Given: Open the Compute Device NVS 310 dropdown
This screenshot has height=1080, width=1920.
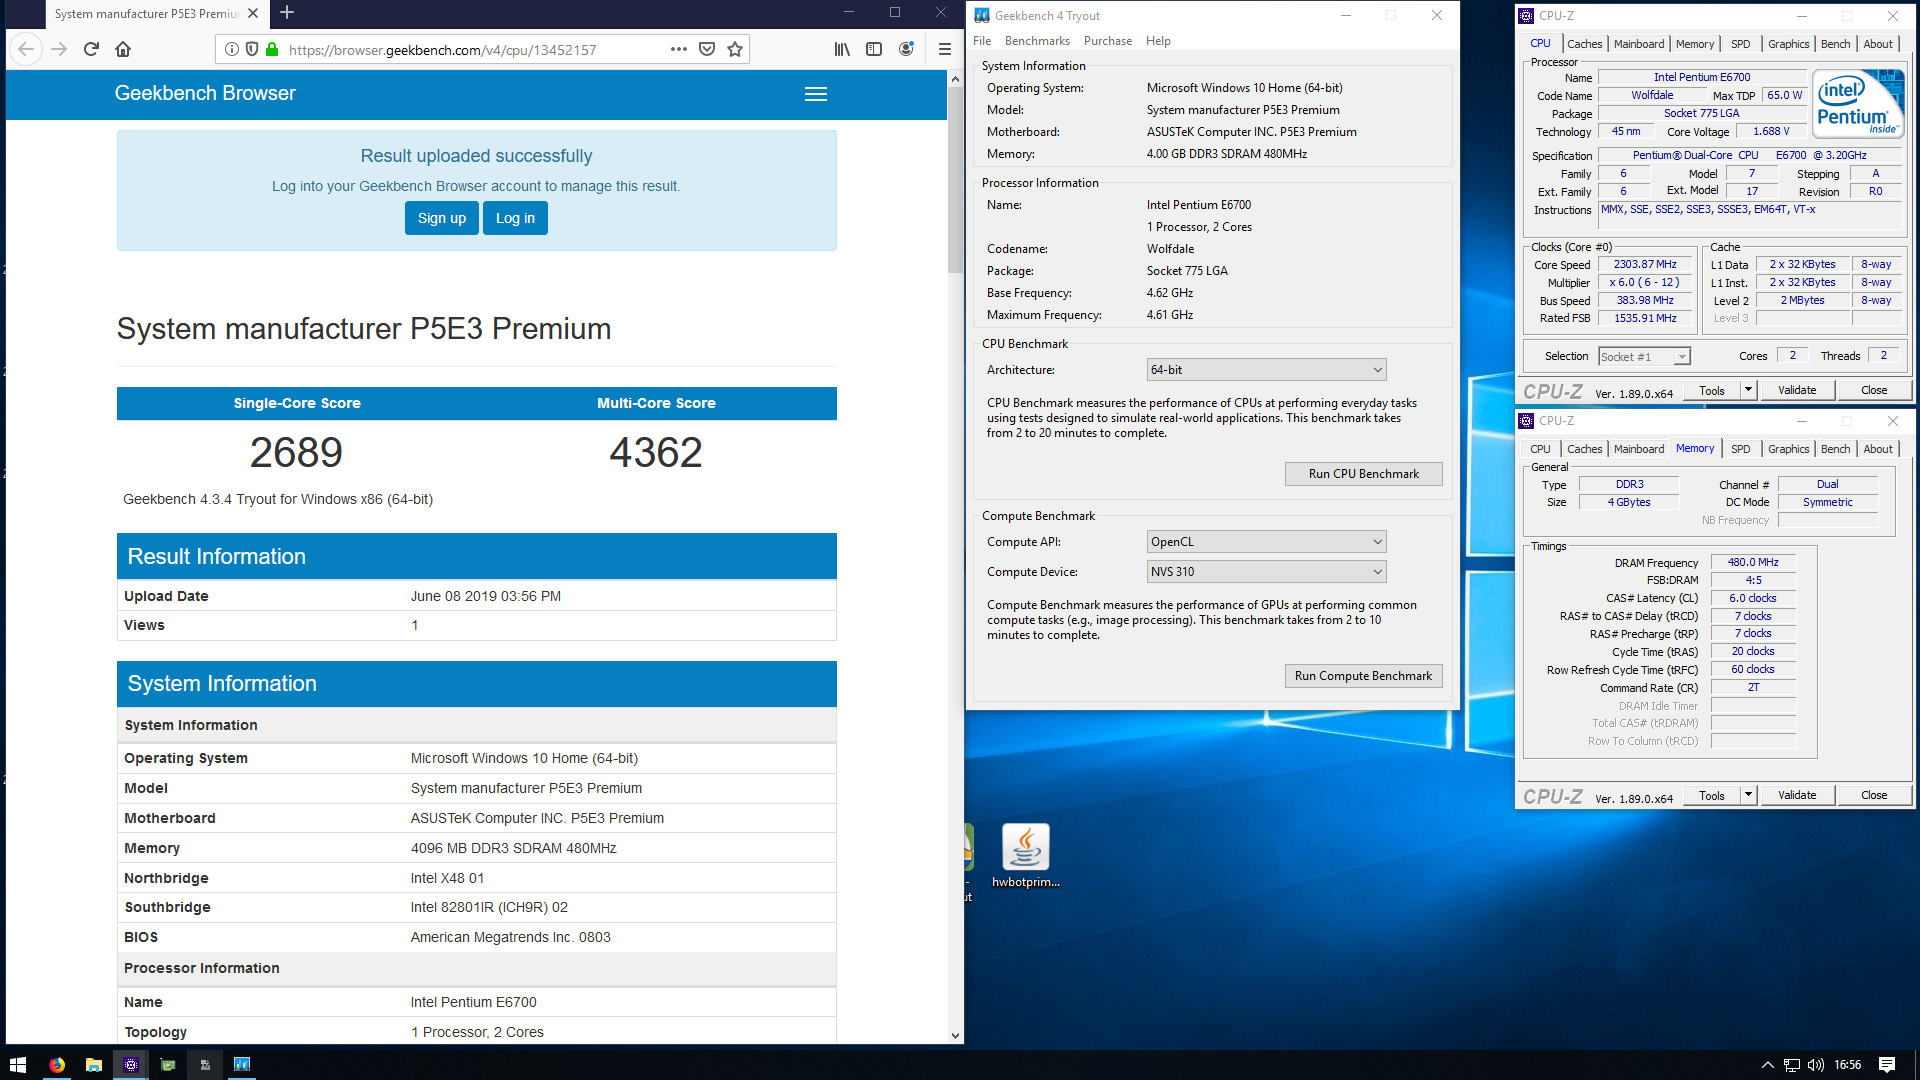Looking at the screenshot, I should coord(1266,572).
